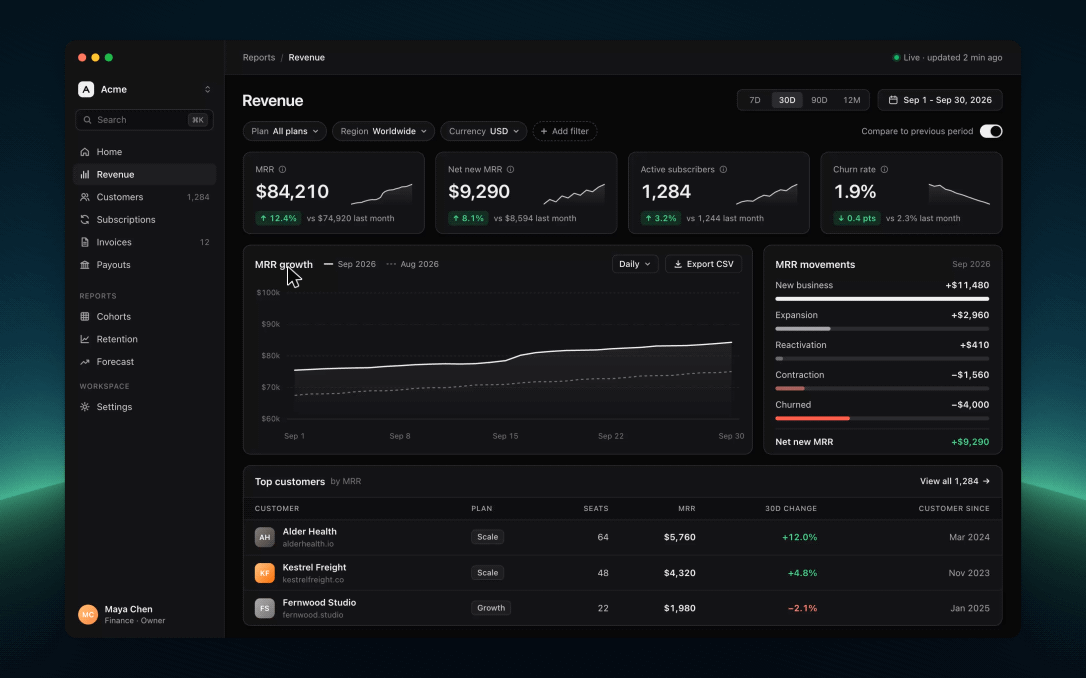This screenshot has width=1086, height=678.
Task: Click the plus icon on Add filter
Action: click(544, 131)
